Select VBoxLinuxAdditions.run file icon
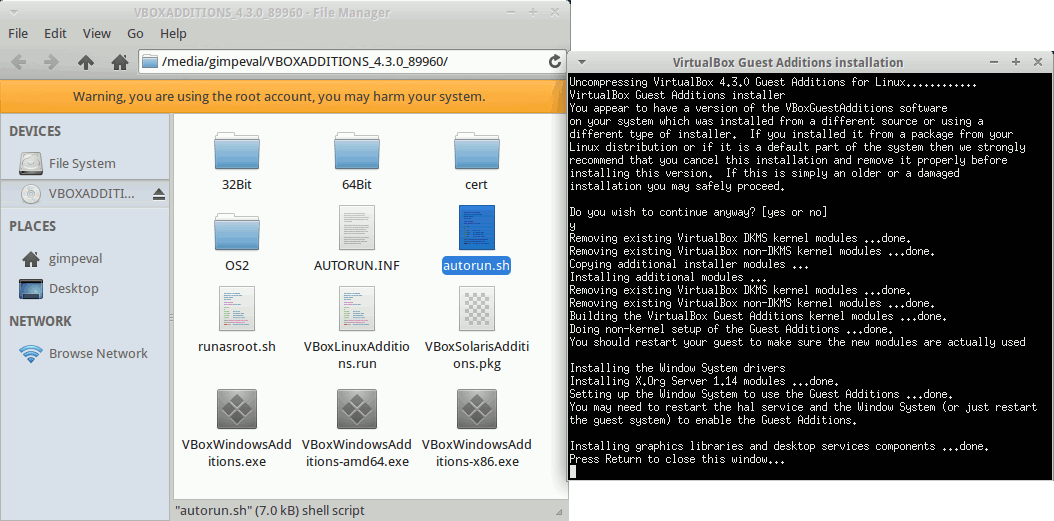This screenshot has height=521, width=1054. [356, 309]
